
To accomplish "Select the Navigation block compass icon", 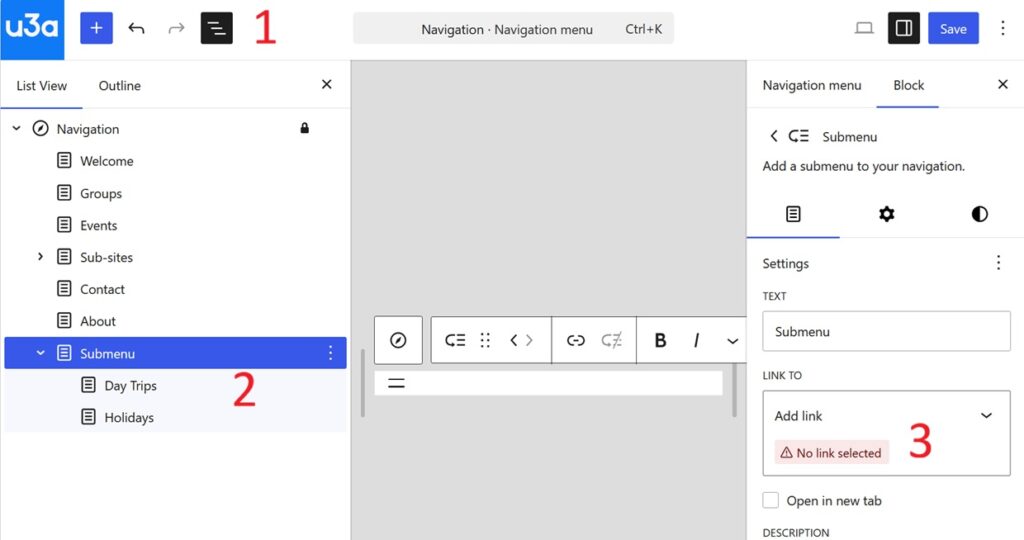I will 40,129.
